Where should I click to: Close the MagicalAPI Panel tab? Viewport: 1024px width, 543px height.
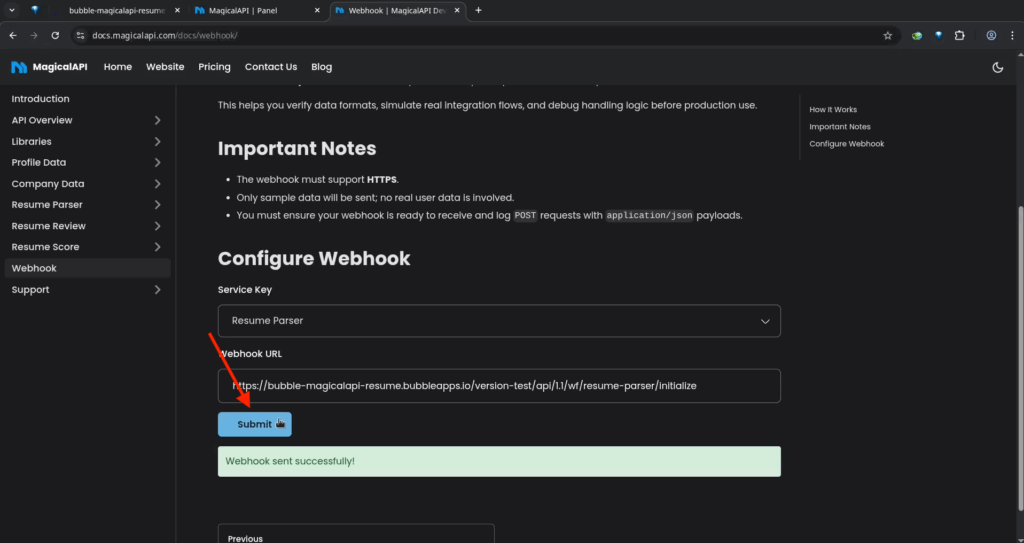pos(317,10)
